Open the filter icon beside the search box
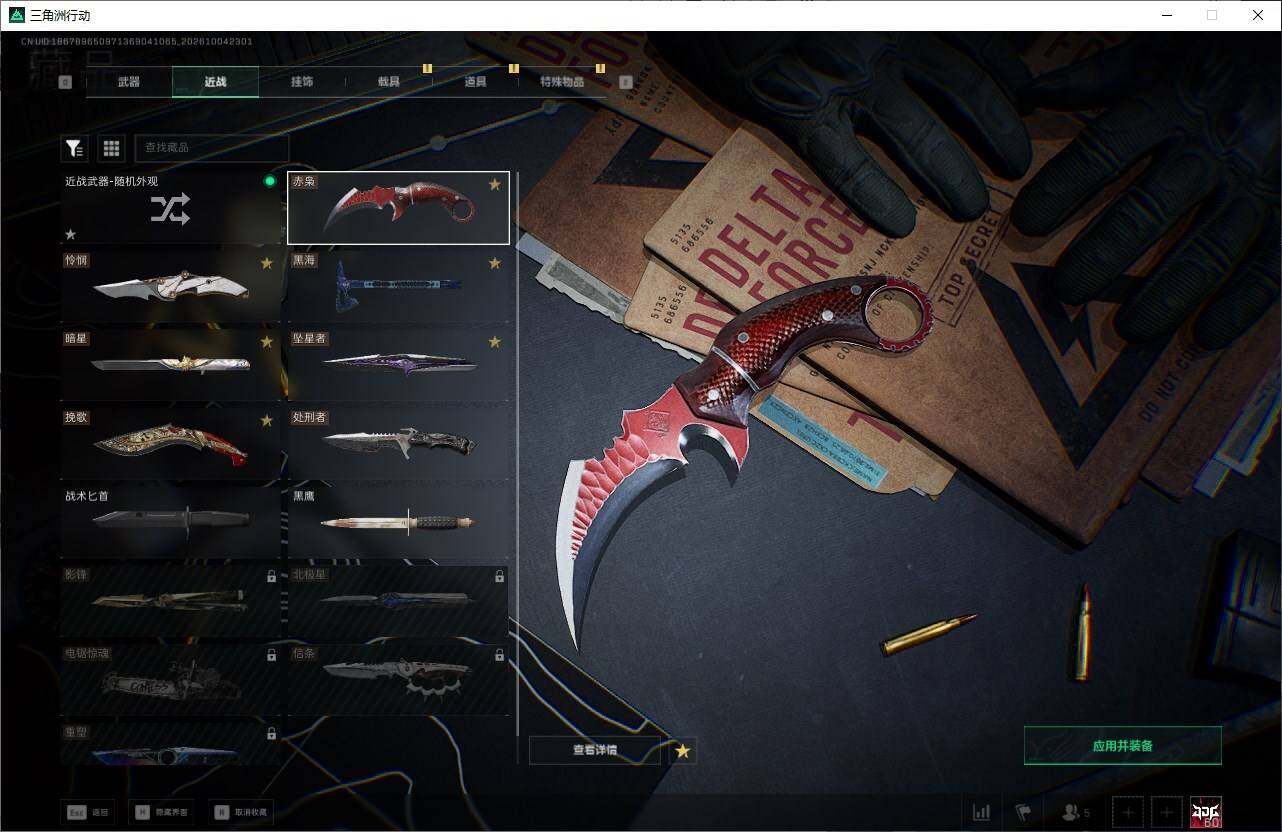Image resolution: width=1282 pixels, height=832 pixels. coord(74,148)
